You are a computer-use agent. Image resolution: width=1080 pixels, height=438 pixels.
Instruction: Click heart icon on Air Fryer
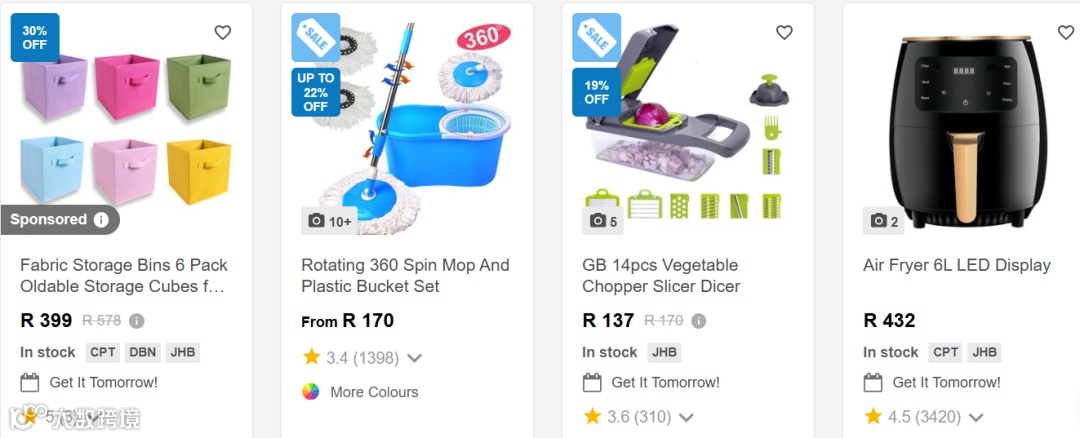click(1065, 33)
